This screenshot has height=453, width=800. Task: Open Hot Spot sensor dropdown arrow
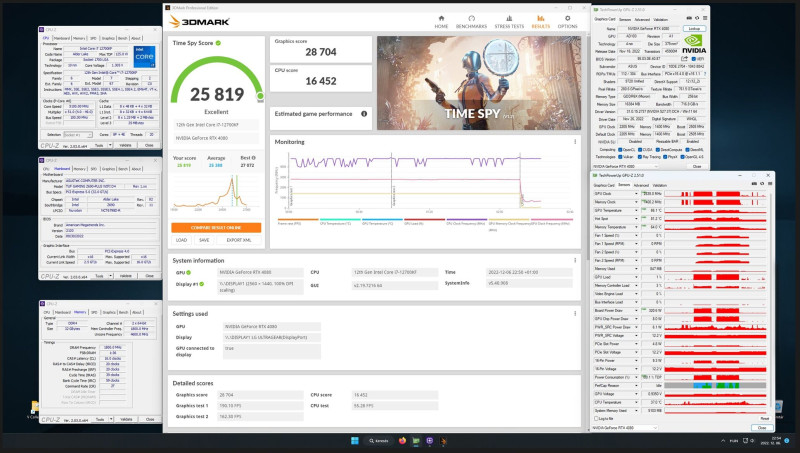point(636,219)
